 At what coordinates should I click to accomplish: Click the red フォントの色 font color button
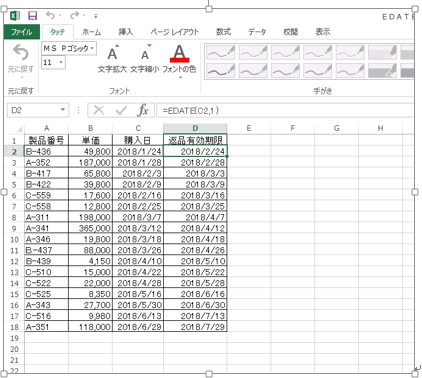tap(179, 54)
